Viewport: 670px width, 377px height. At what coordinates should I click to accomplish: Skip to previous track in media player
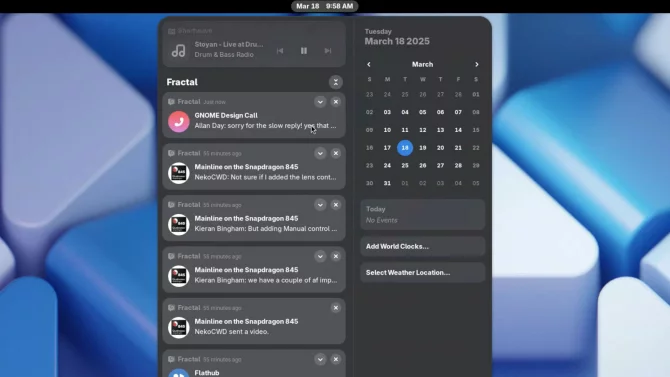coord(280,51)
